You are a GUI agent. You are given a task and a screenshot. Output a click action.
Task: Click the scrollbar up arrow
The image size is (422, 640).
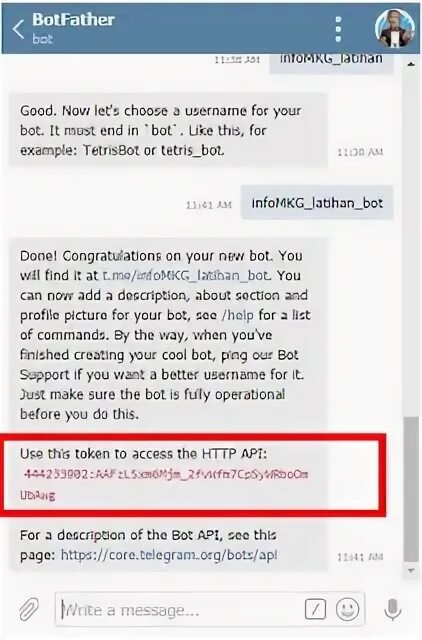click(x=411, y=64)
